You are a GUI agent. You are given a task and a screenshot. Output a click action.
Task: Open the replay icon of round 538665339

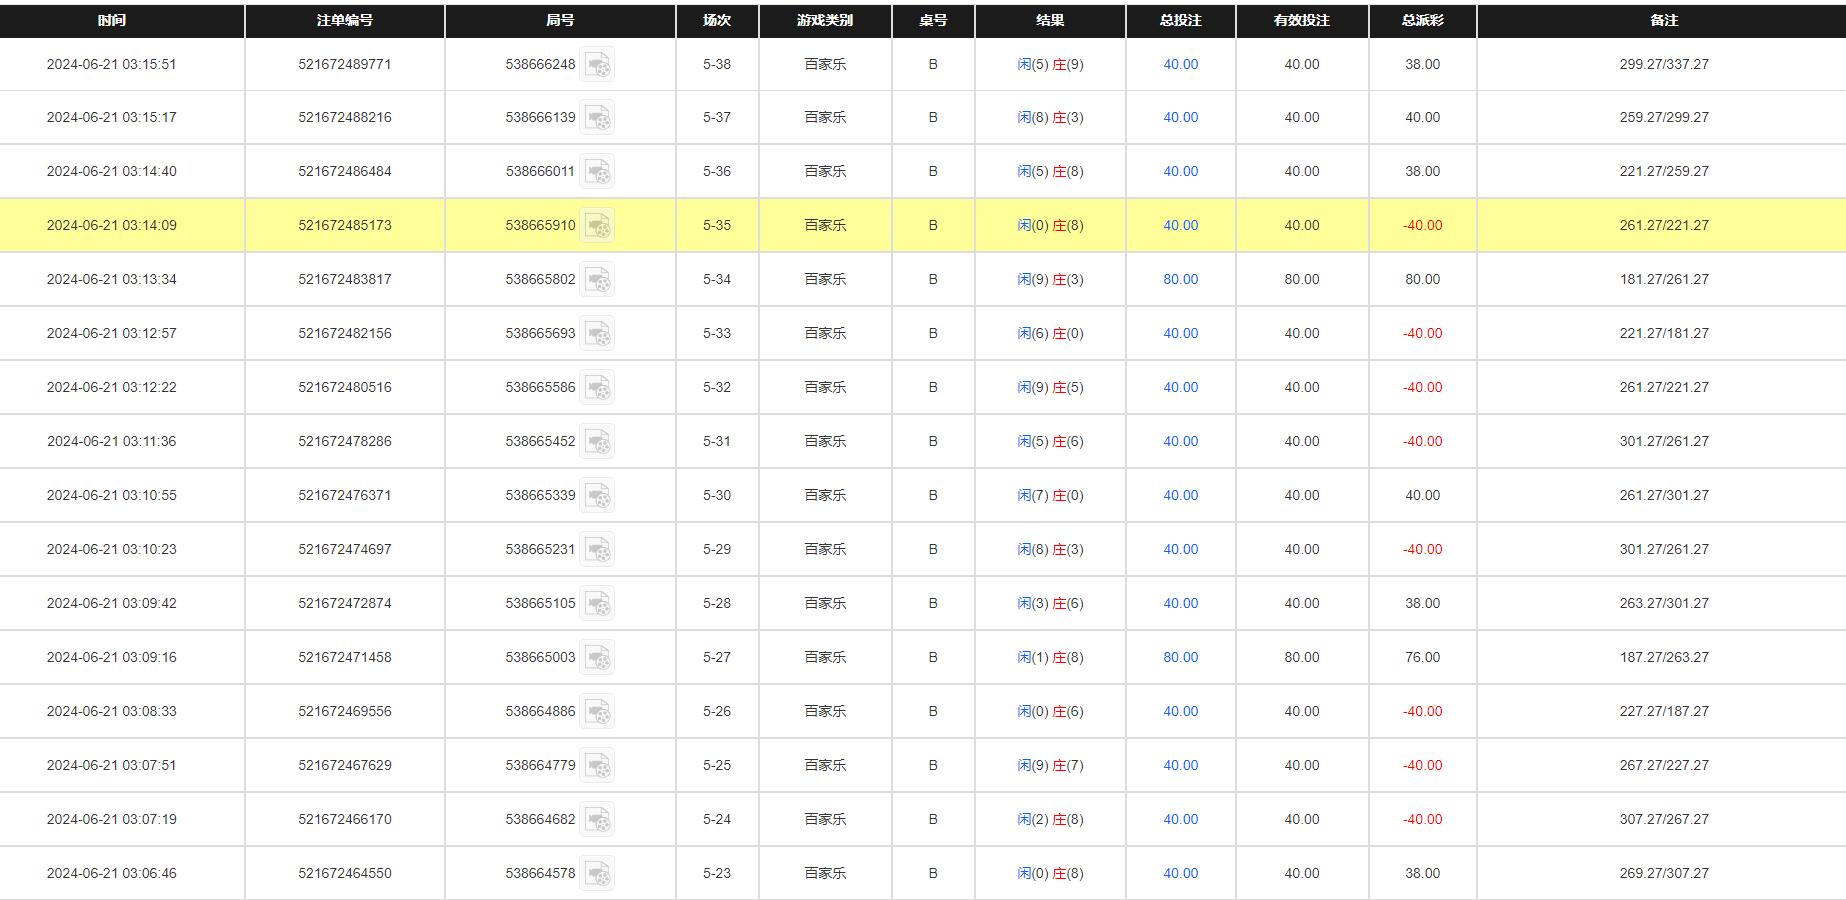click(600, 497)
